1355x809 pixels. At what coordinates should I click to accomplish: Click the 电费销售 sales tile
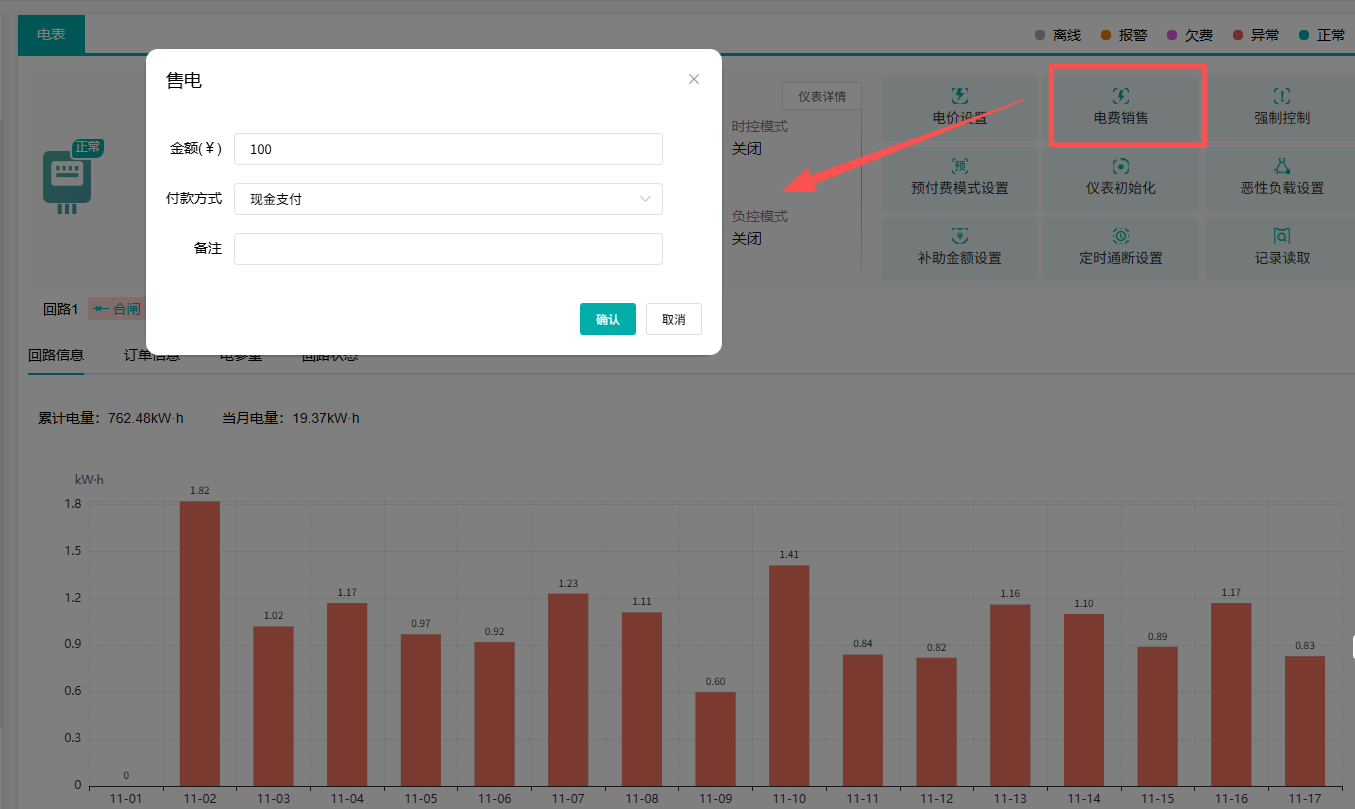(1121, 108)
